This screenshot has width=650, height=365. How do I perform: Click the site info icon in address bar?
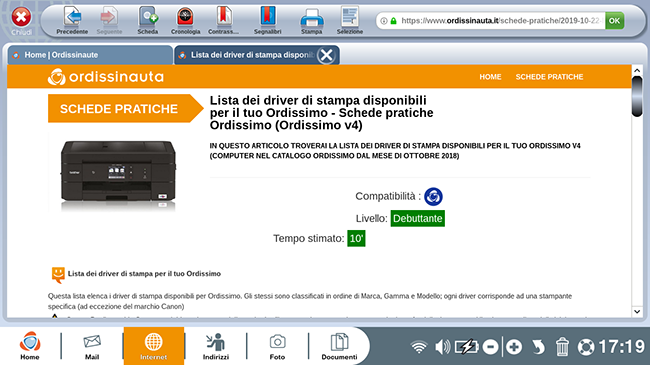click(384, 21)
